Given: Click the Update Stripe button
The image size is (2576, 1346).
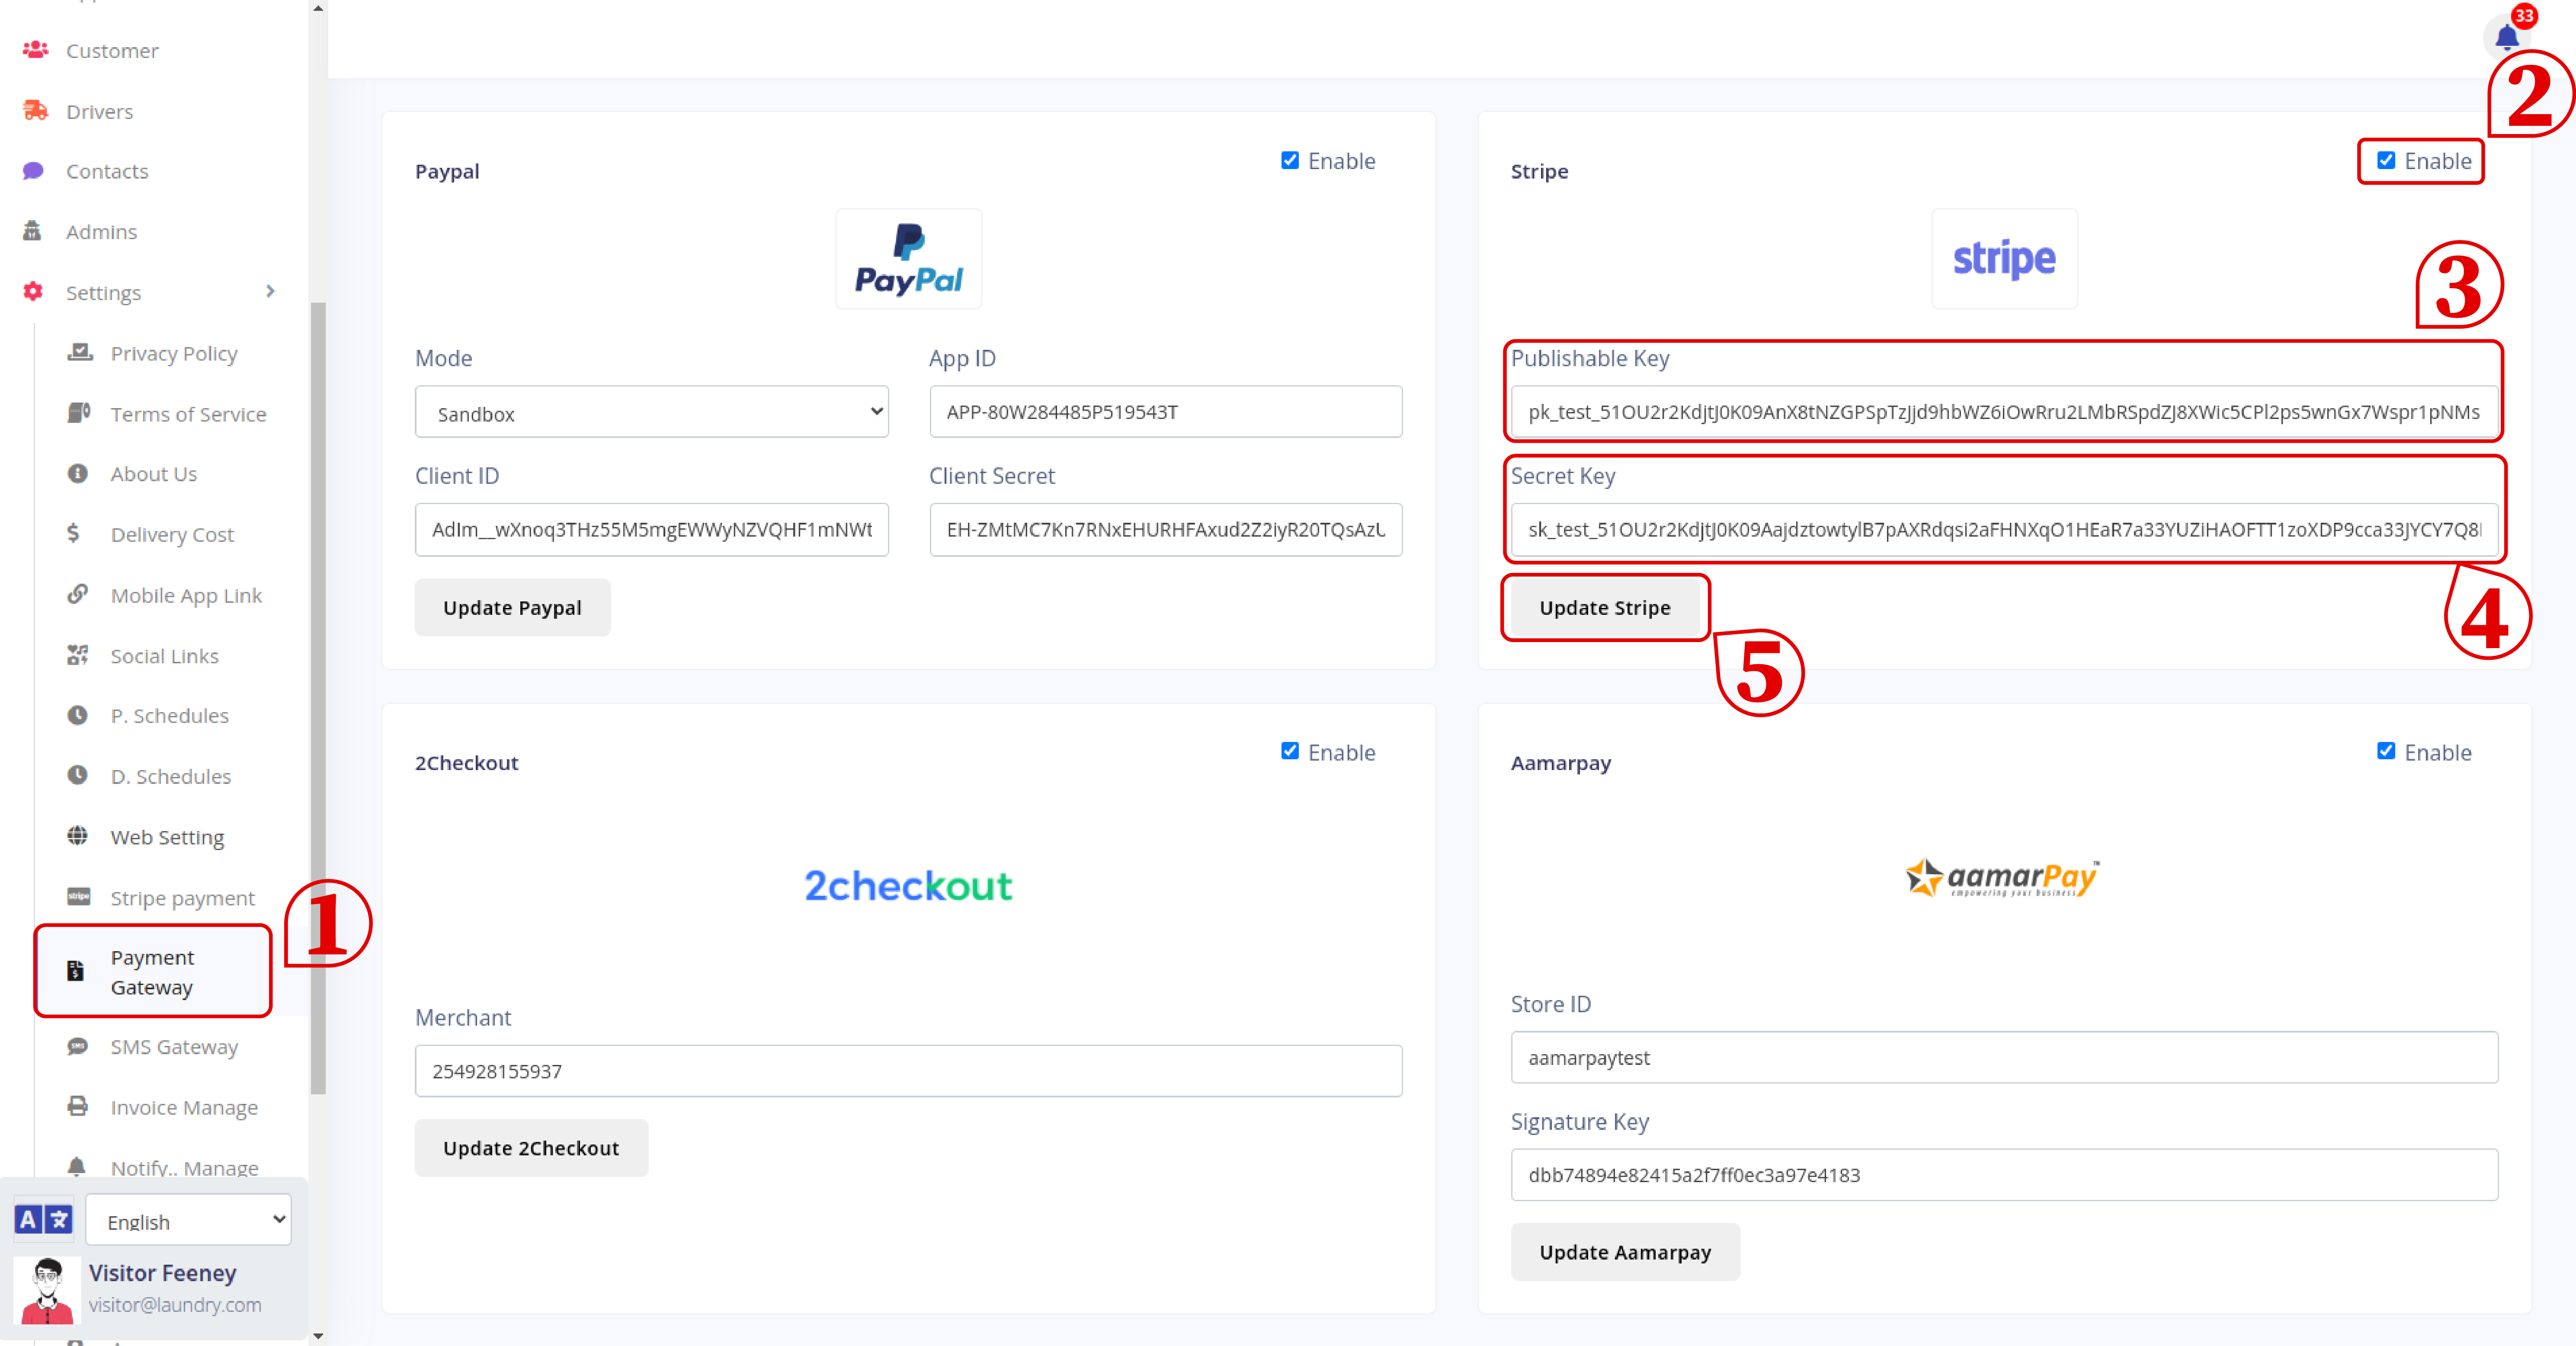Looking at the screenshot, I should click(1605, 608).
